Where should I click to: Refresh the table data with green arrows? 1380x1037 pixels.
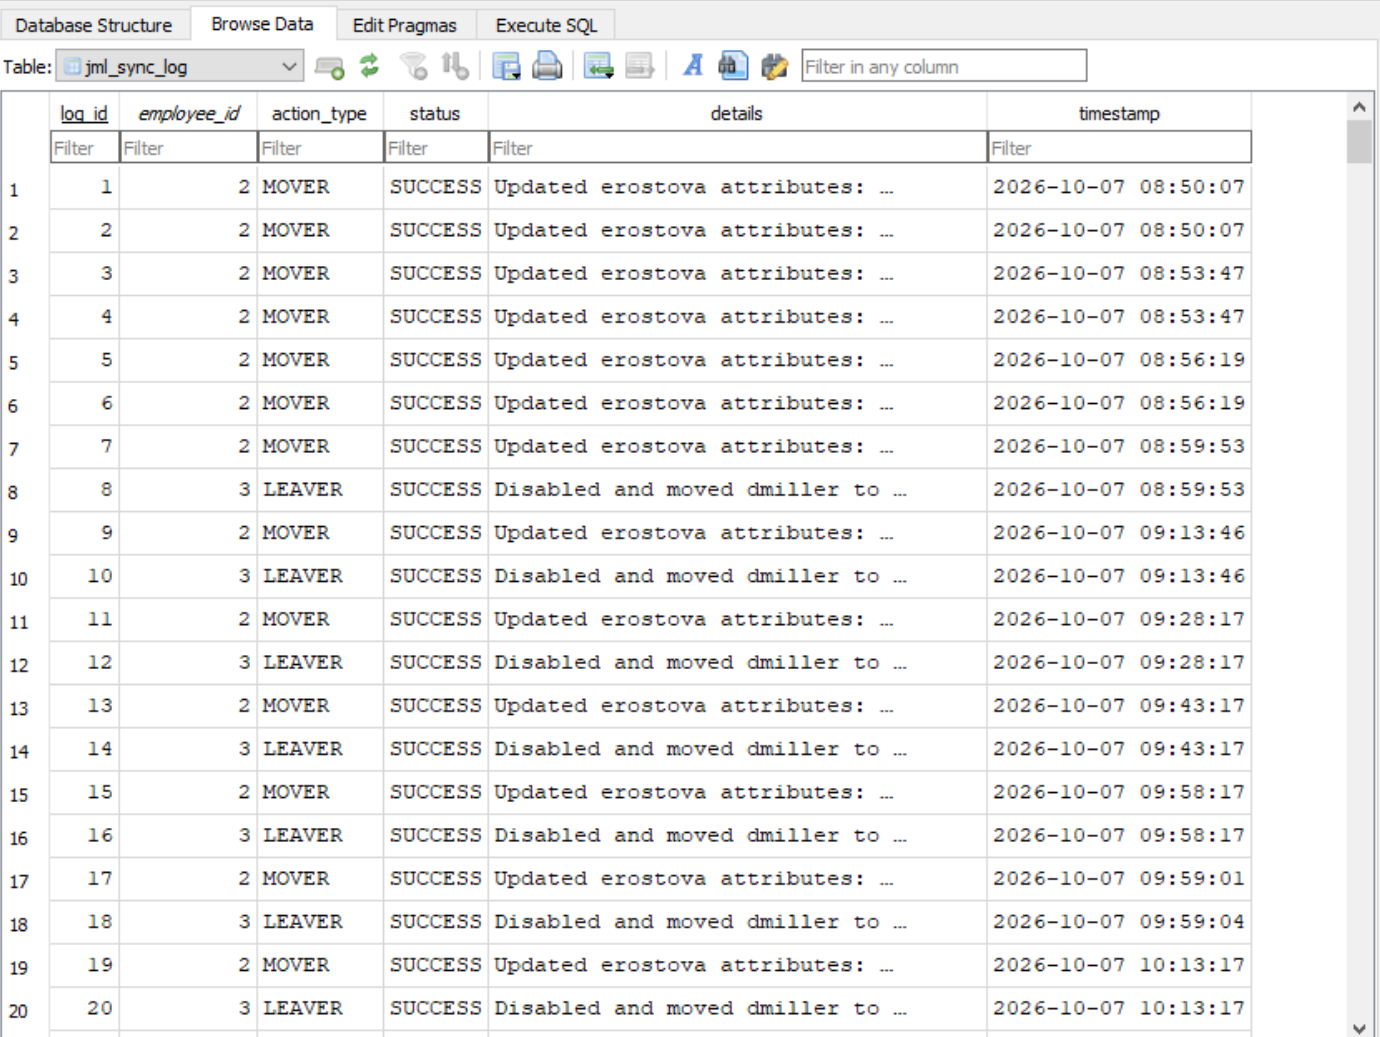370,66
